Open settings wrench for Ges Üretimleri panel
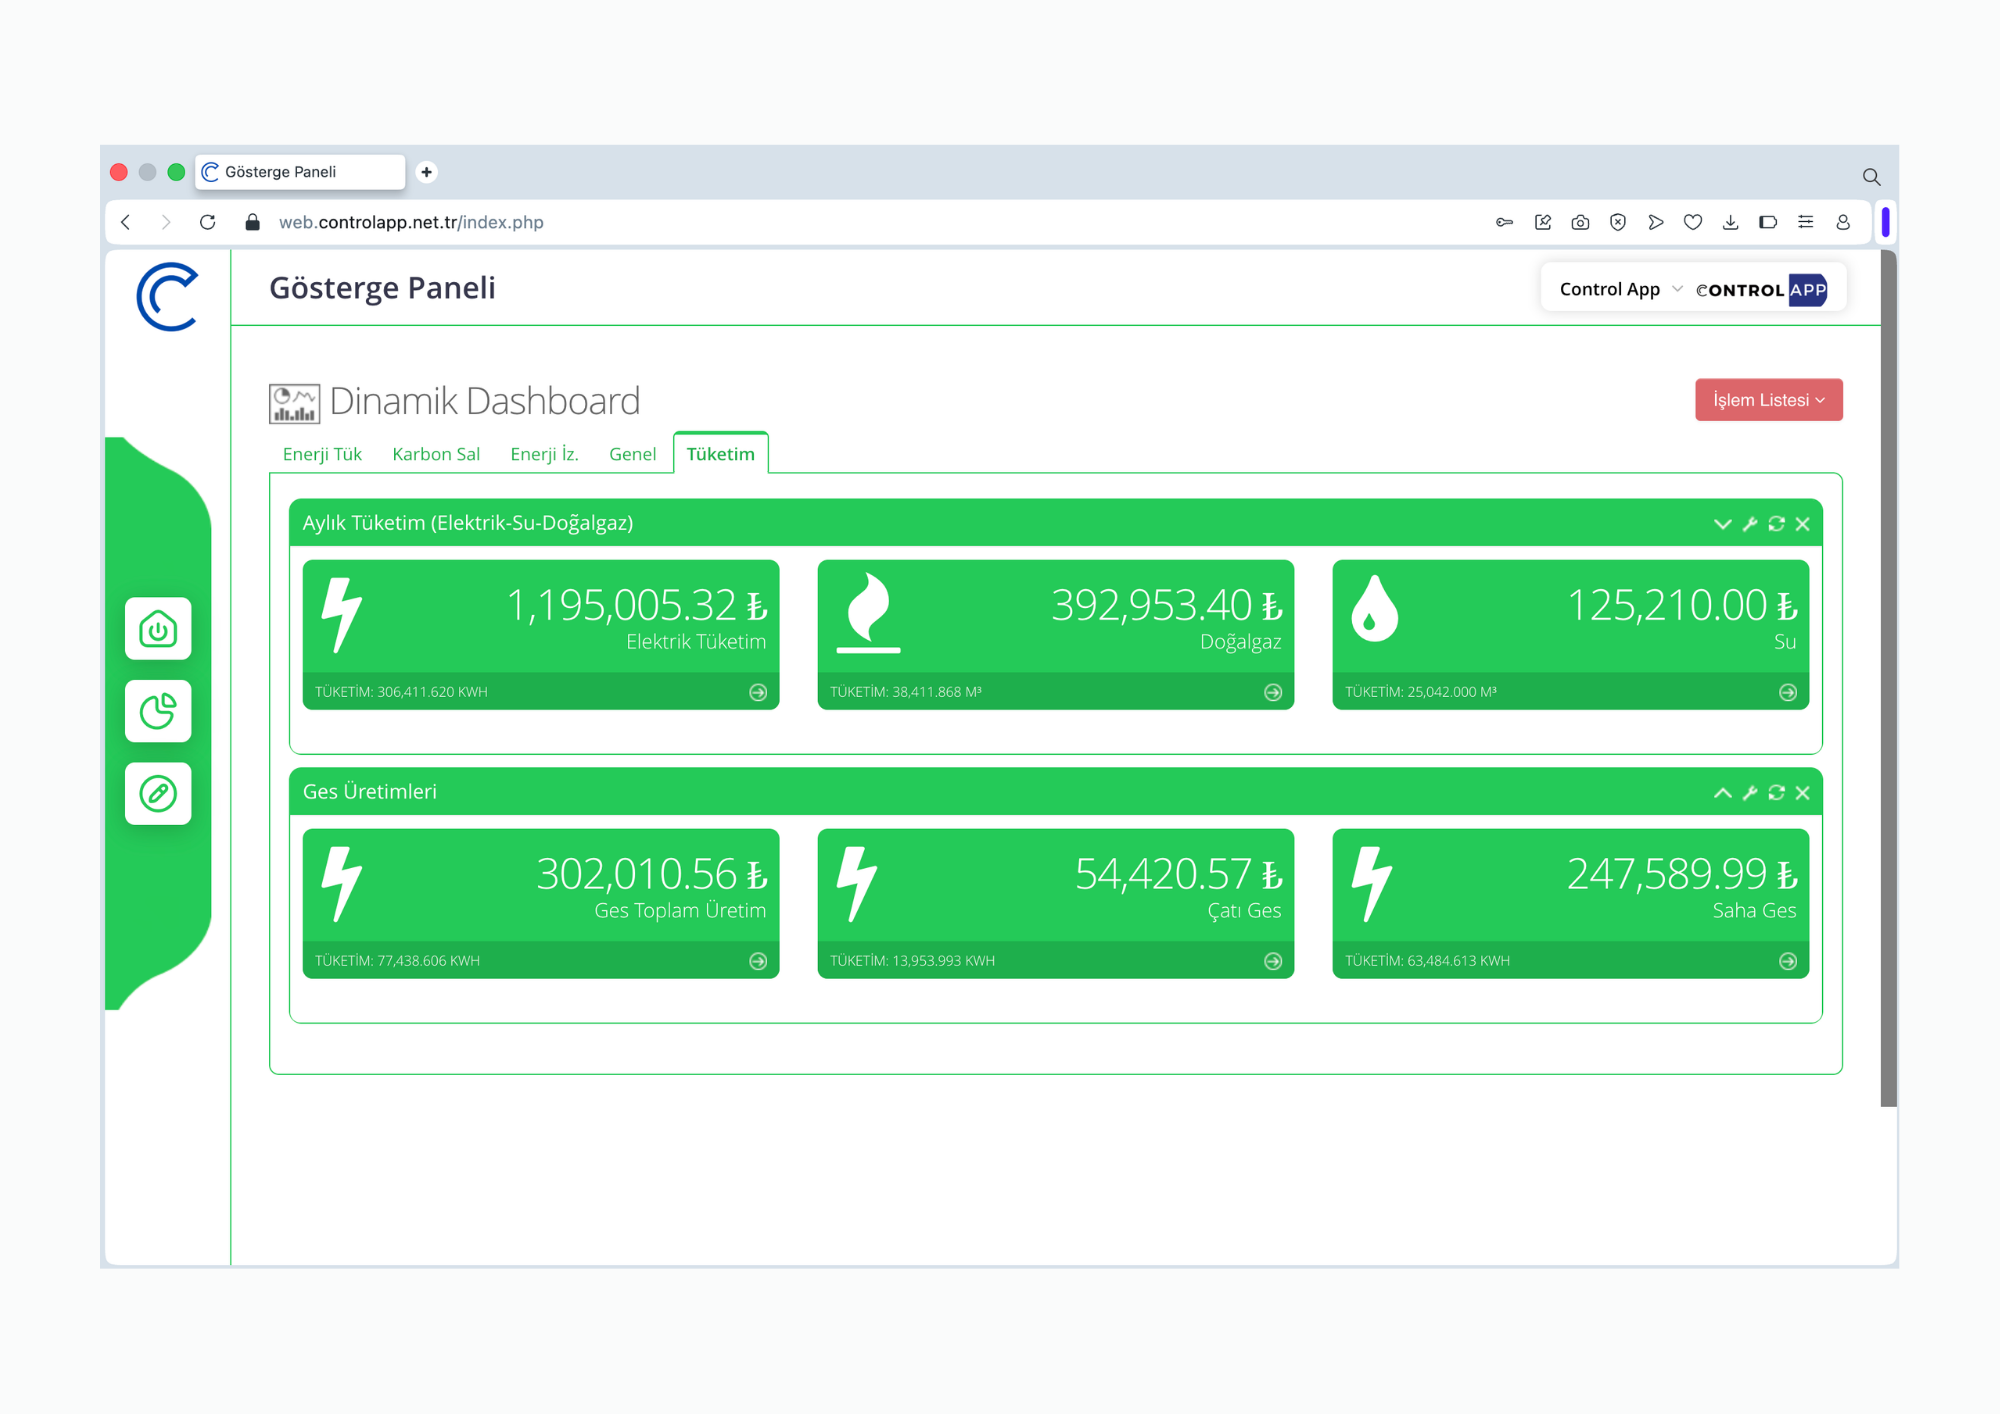Image resolution: width=2000 pixels, height=1414 pixels. point(1749,793)
